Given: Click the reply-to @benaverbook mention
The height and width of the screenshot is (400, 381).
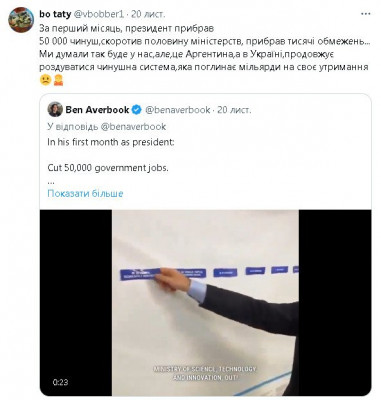Looking at the screenshot, I should 133,127.
